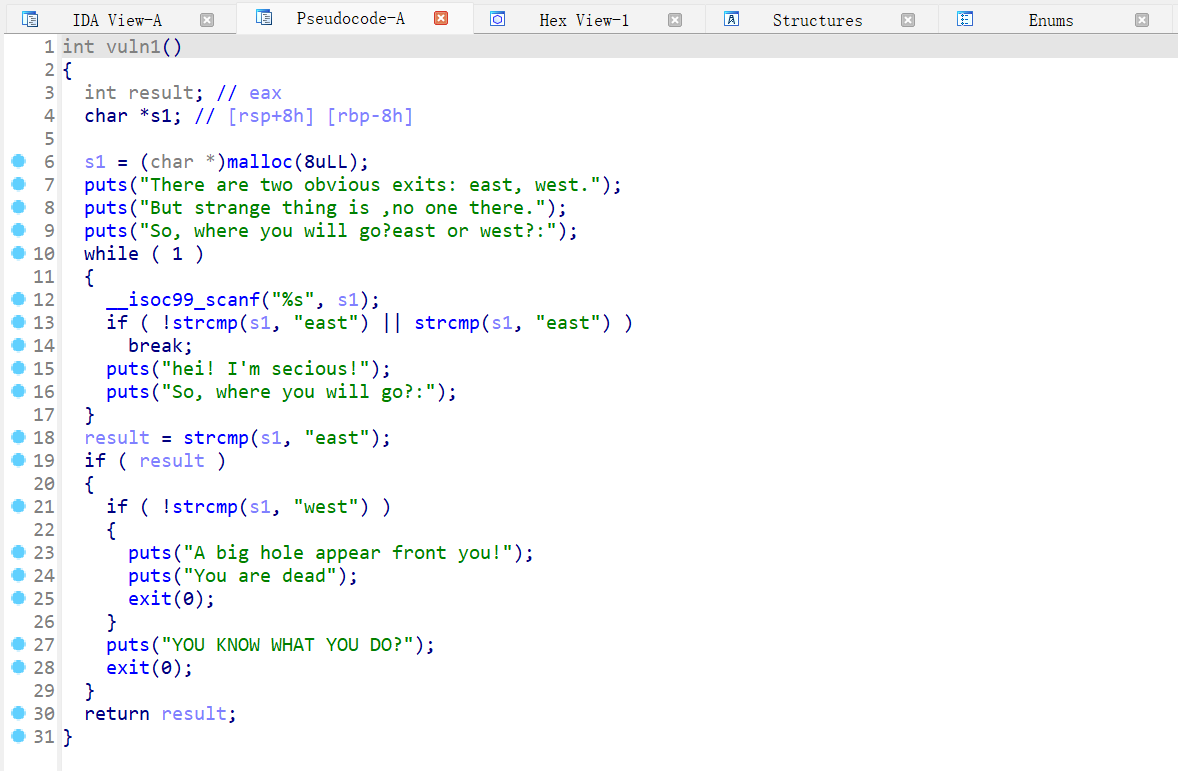
Task: Switch to the Structures tab
Action: [x=817, y=20]
